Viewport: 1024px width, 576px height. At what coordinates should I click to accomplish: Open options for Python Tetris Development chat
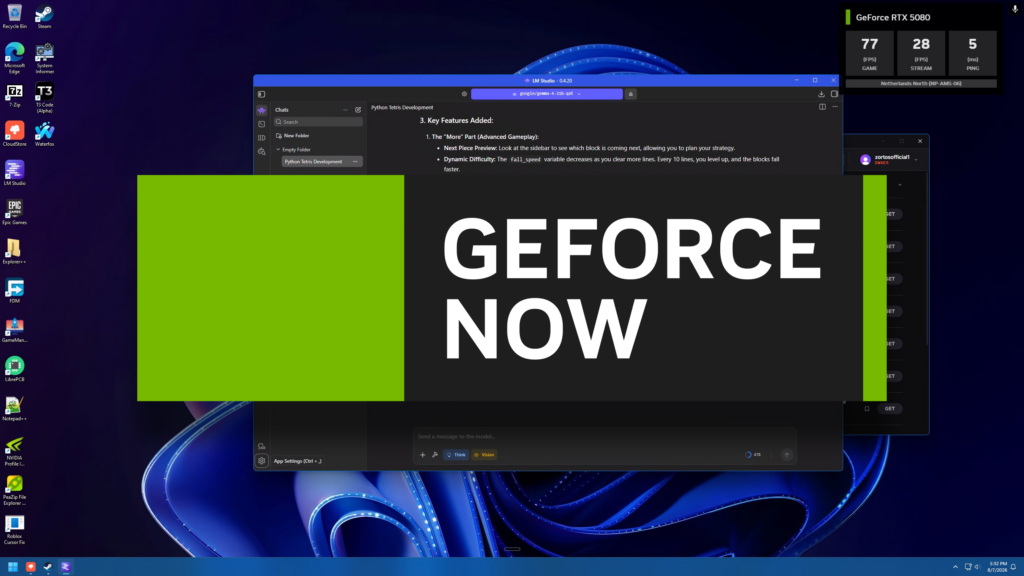pos(355,161)
